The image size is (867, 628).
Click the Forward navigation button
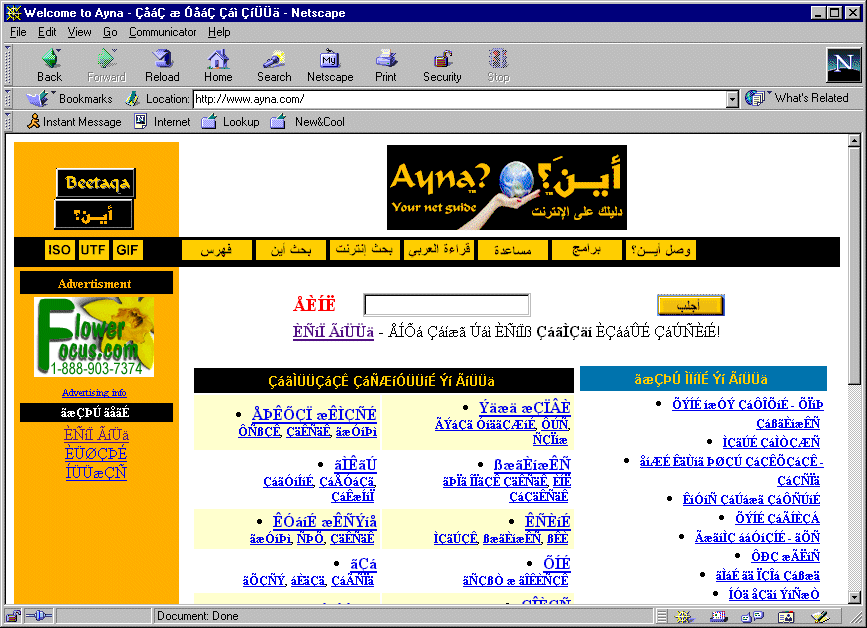(x=106, y=66)
